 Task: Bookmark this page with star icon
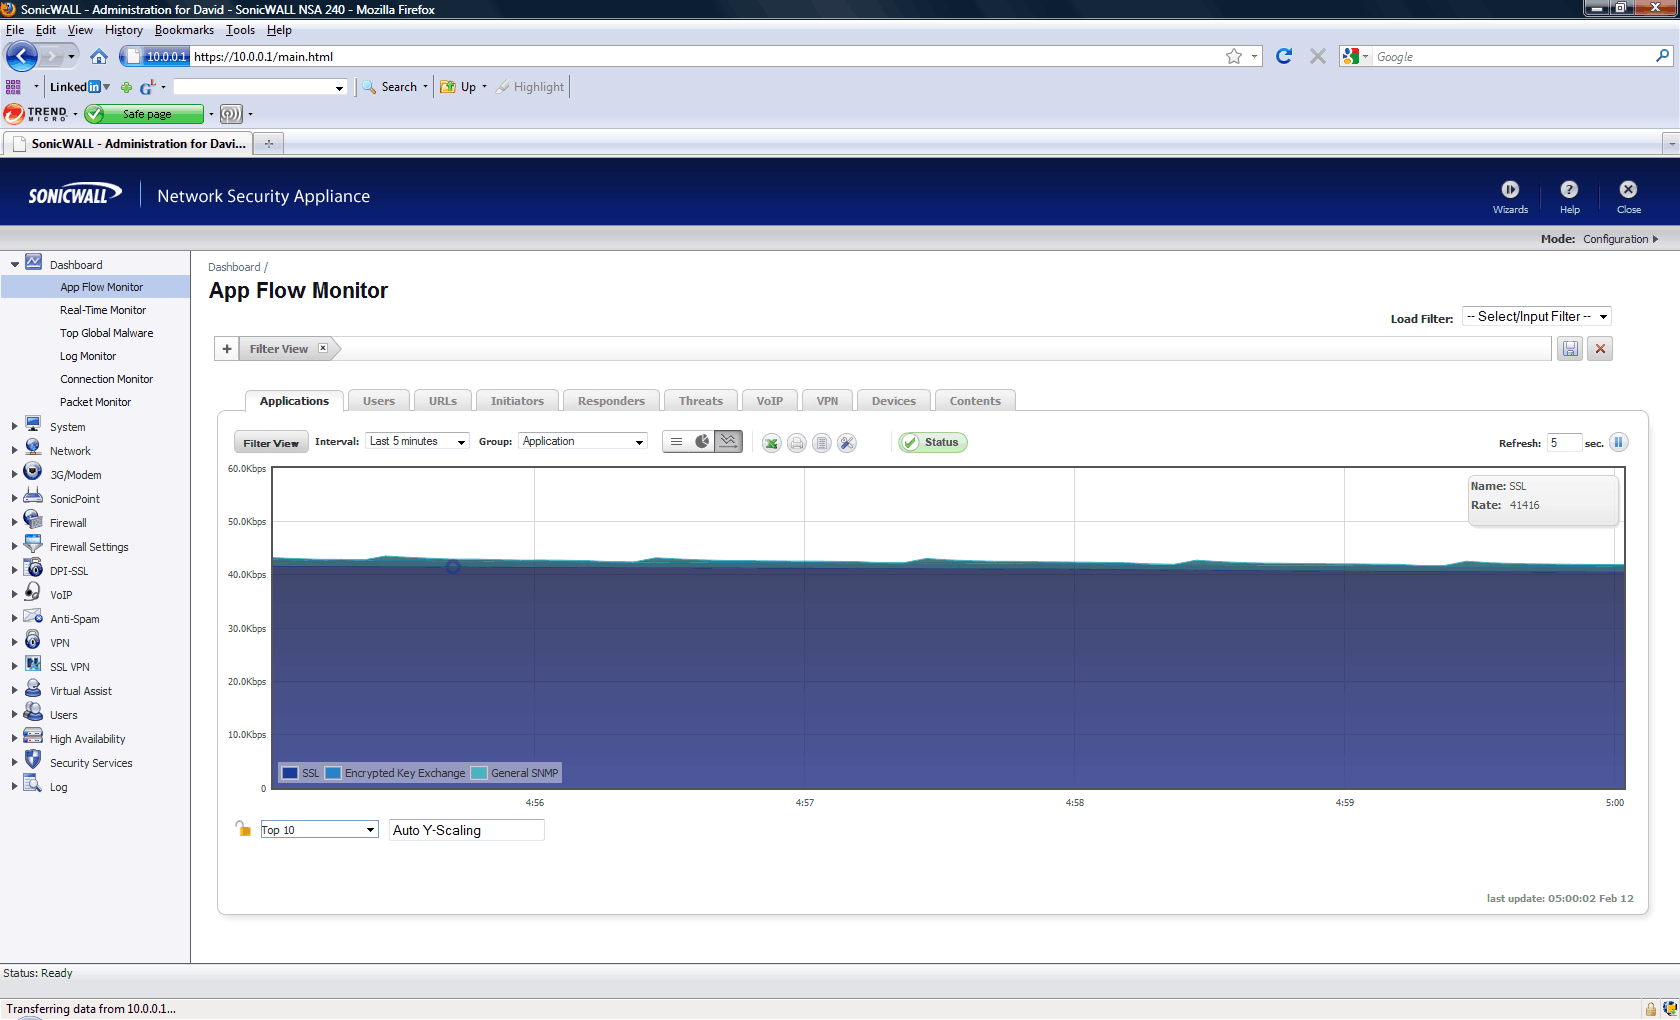[x=1234, y=57]
